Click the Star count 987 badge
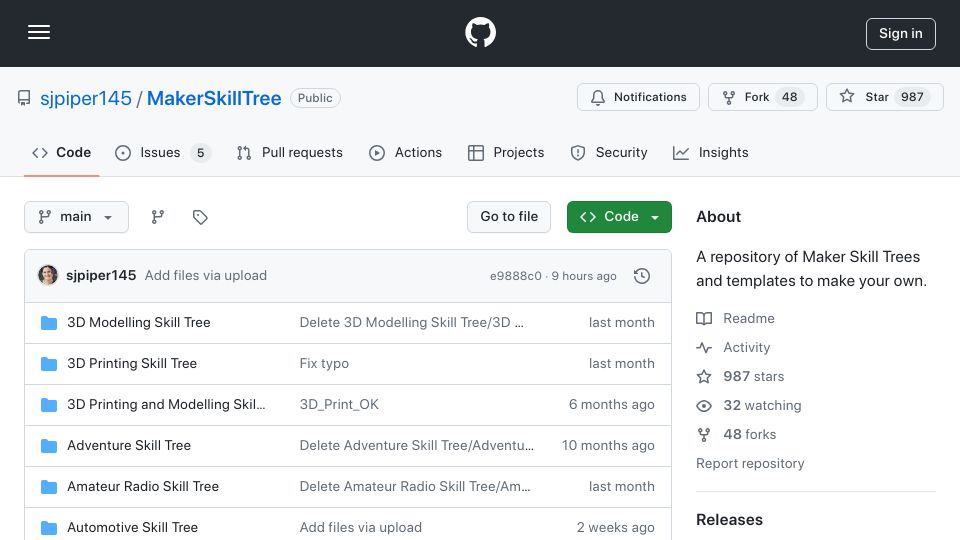The width and height of the screenshot is (960, 540). 912,97
